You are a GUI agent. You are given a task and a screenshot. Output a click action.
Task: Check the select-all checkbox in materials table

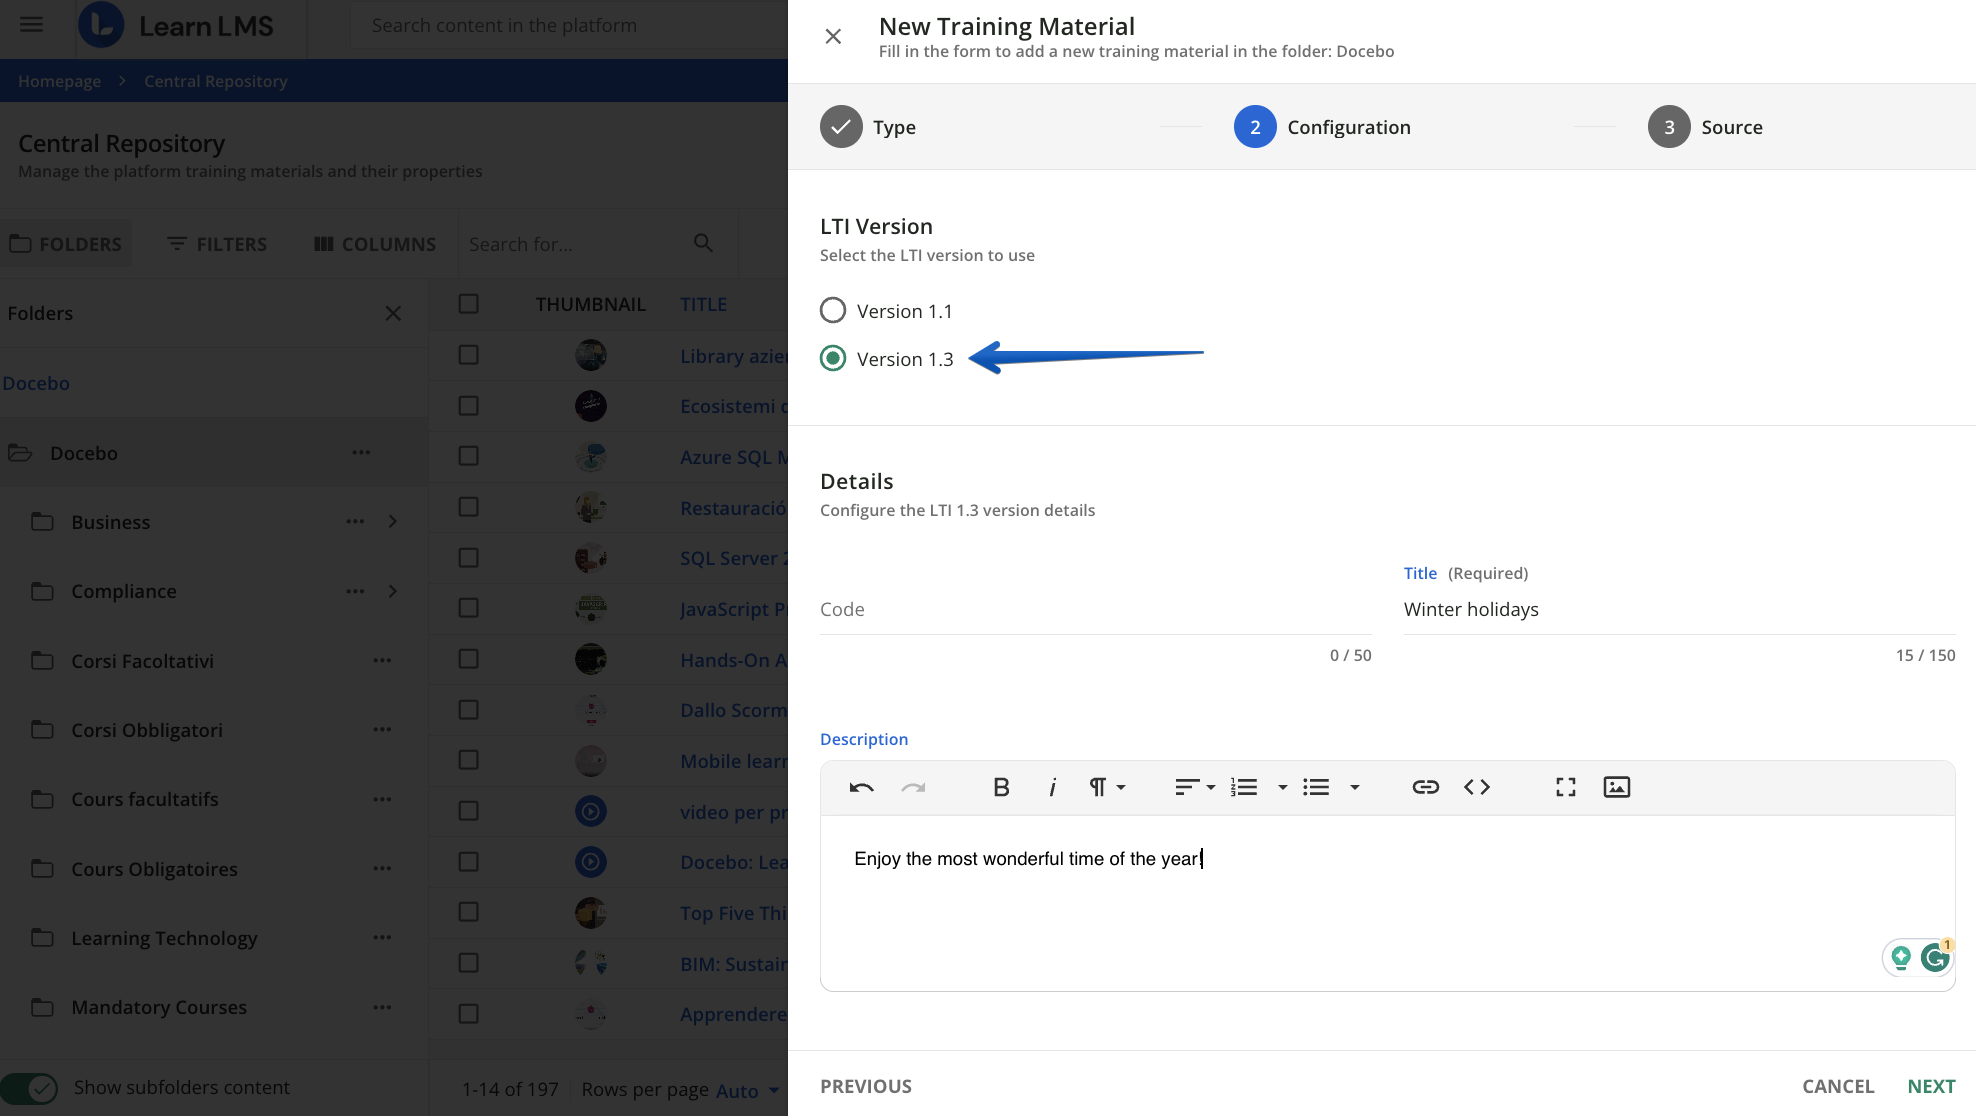pyautogui.click(x=468, y=303)
